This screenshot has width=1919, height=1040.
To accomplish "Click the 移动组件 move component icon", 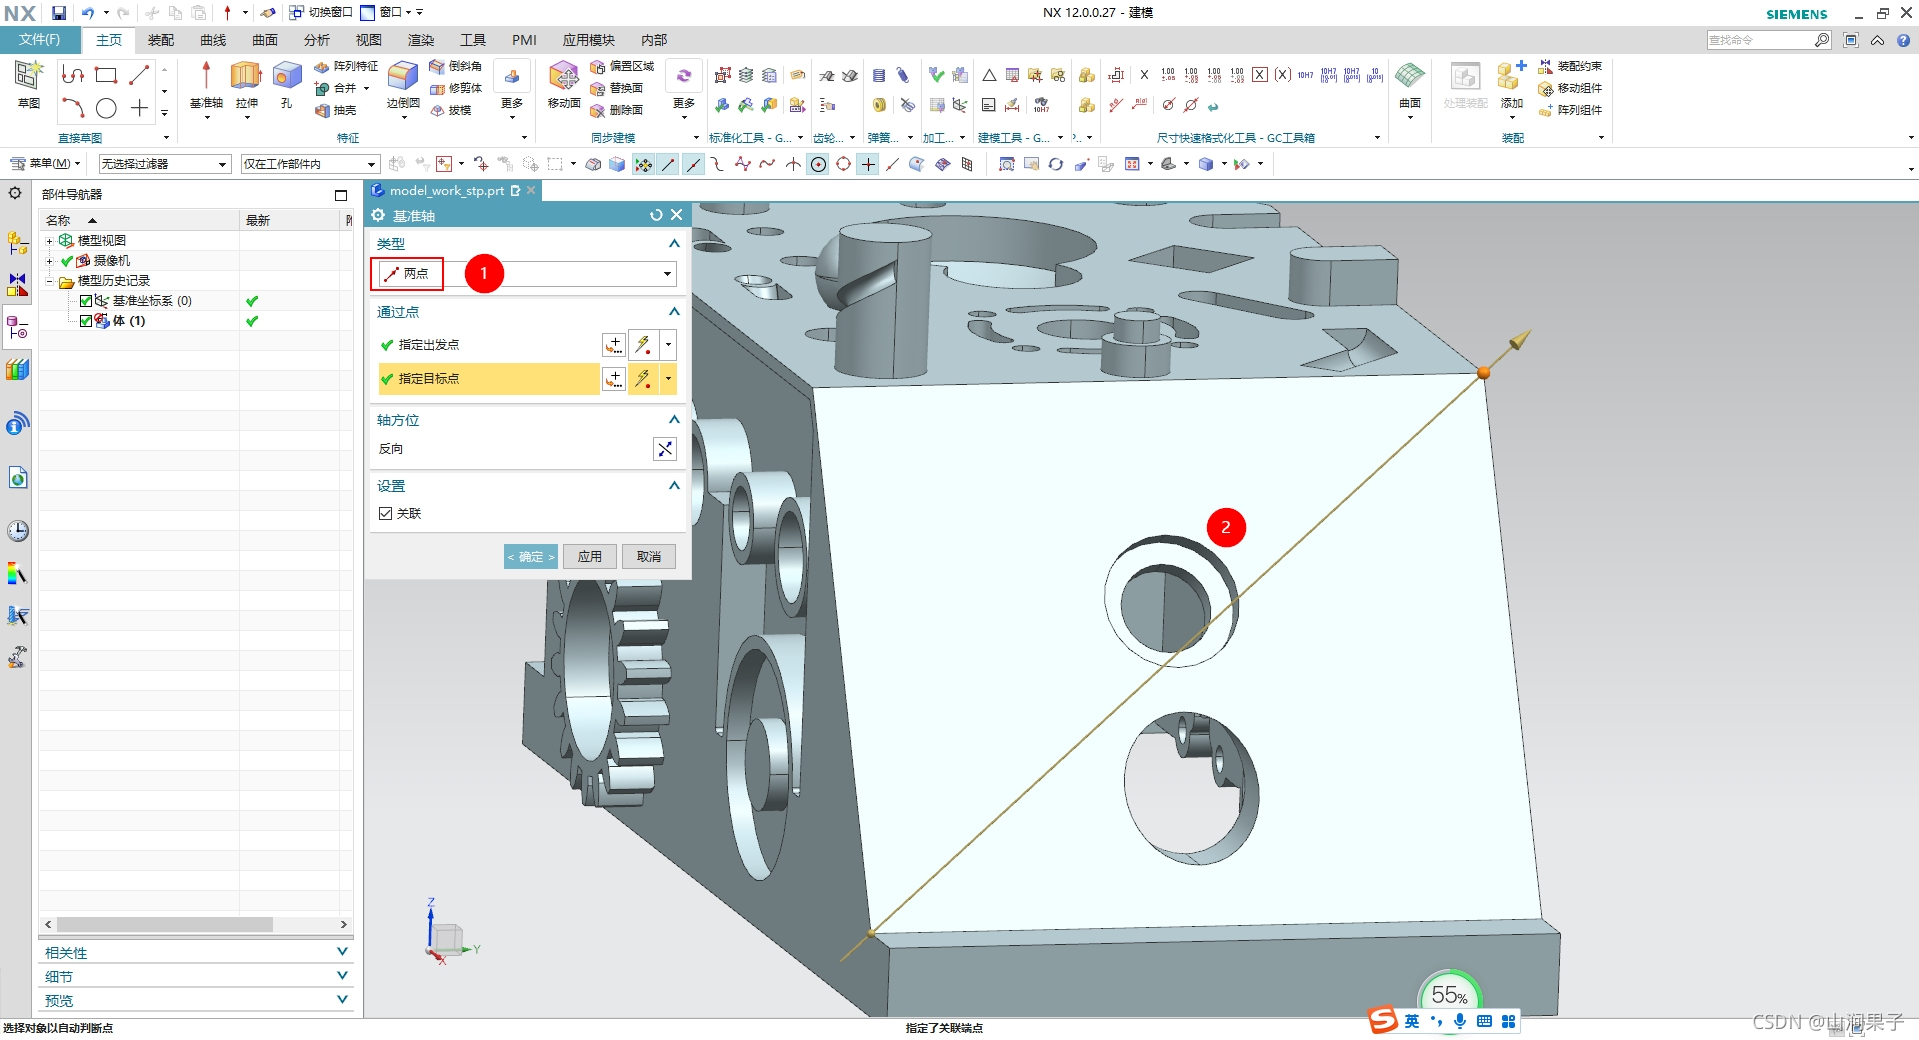I will pyautogui.click(x=1570, y=88).
